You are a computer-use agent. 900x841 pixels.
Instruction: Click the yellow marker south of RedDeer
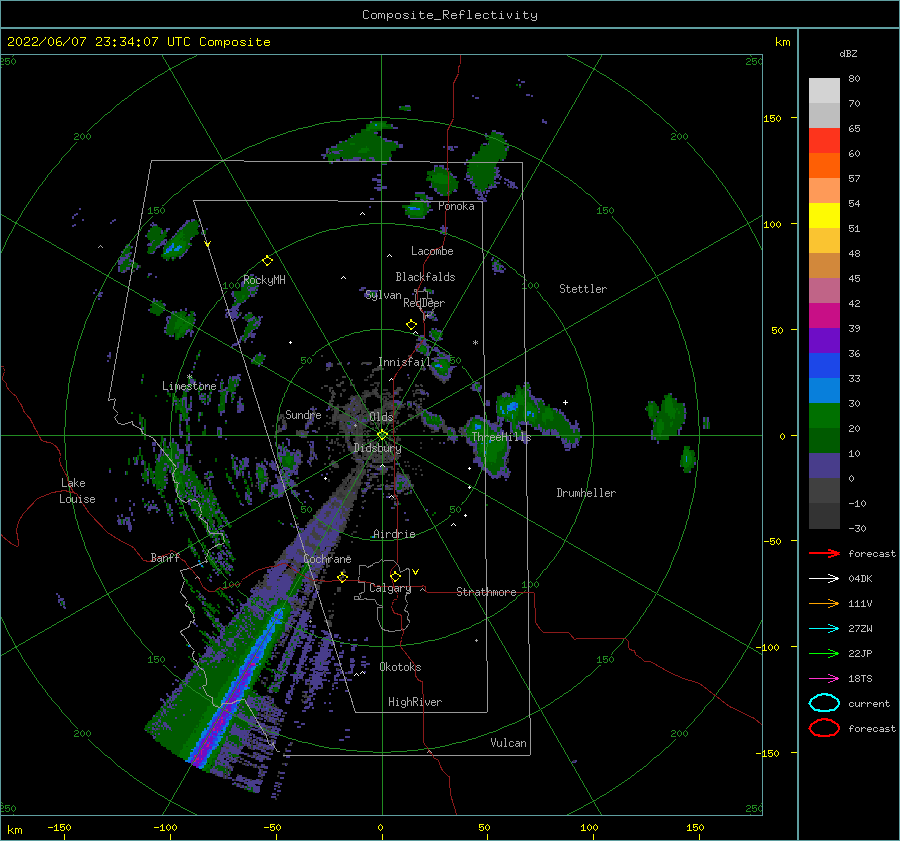pos(411,325)
